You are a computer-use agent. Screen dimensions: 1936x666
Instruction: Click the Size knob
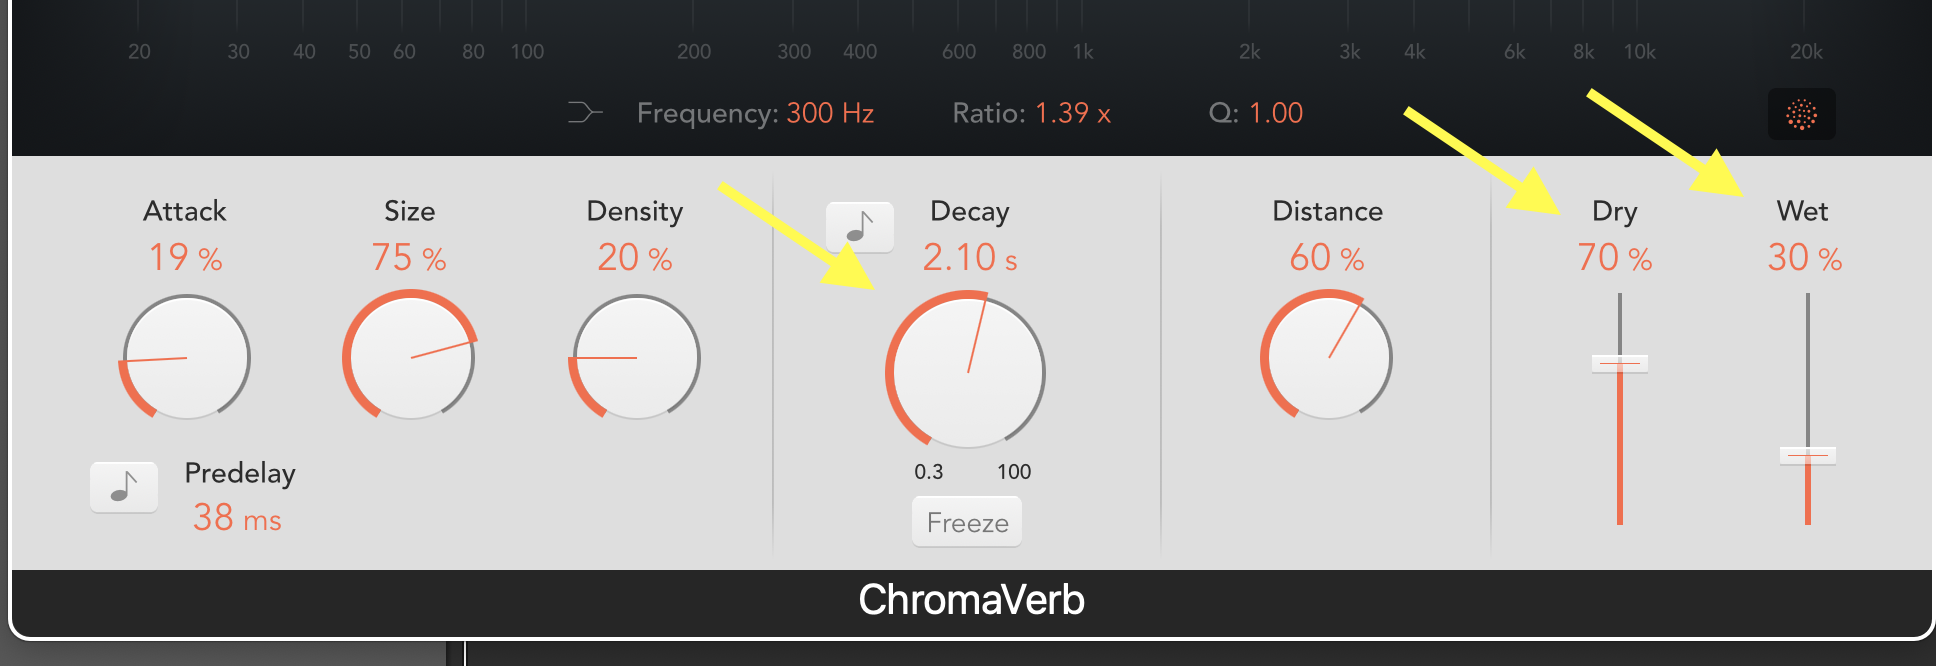pyautogui.click(x=410, y=357)
